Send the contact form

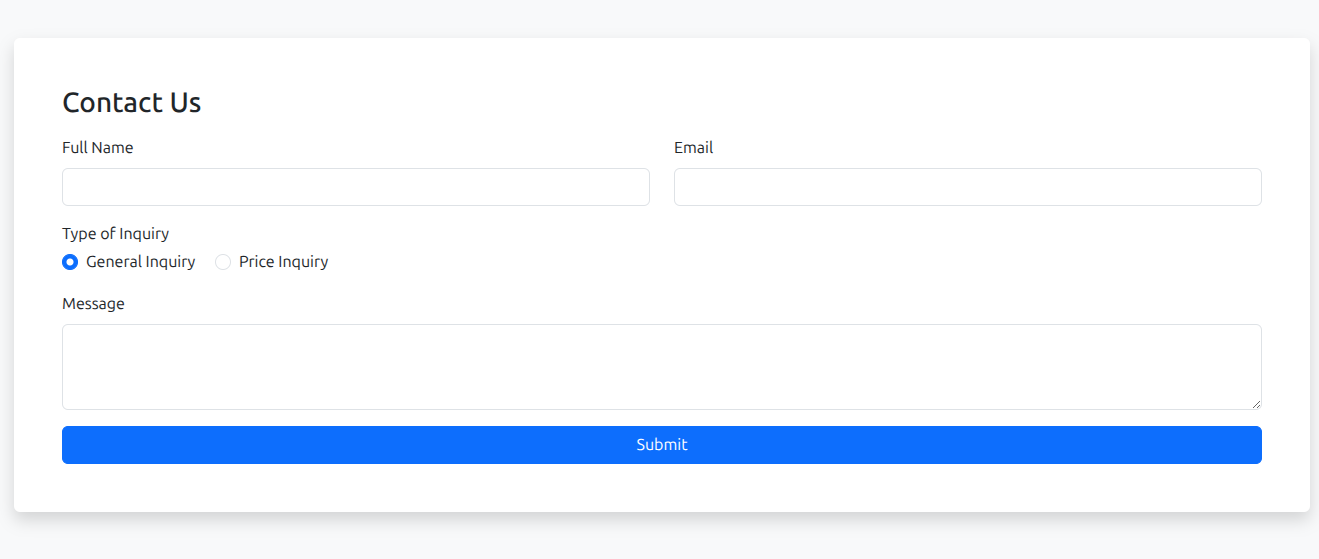point(661,445)
